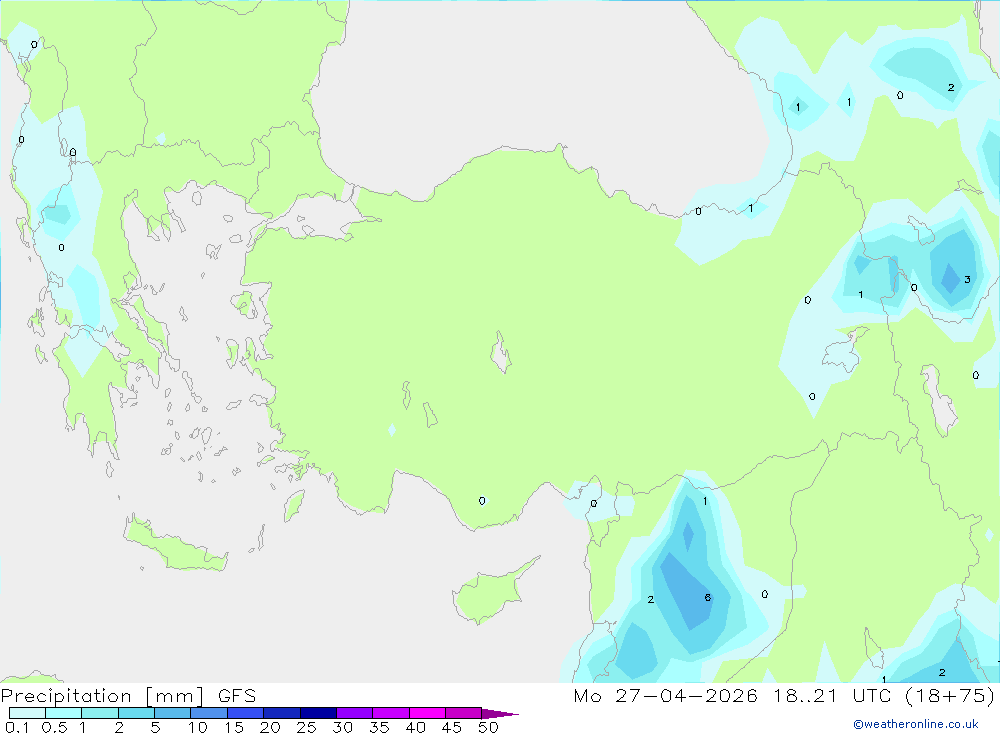Click the legend label 15

tap(234, 727)
